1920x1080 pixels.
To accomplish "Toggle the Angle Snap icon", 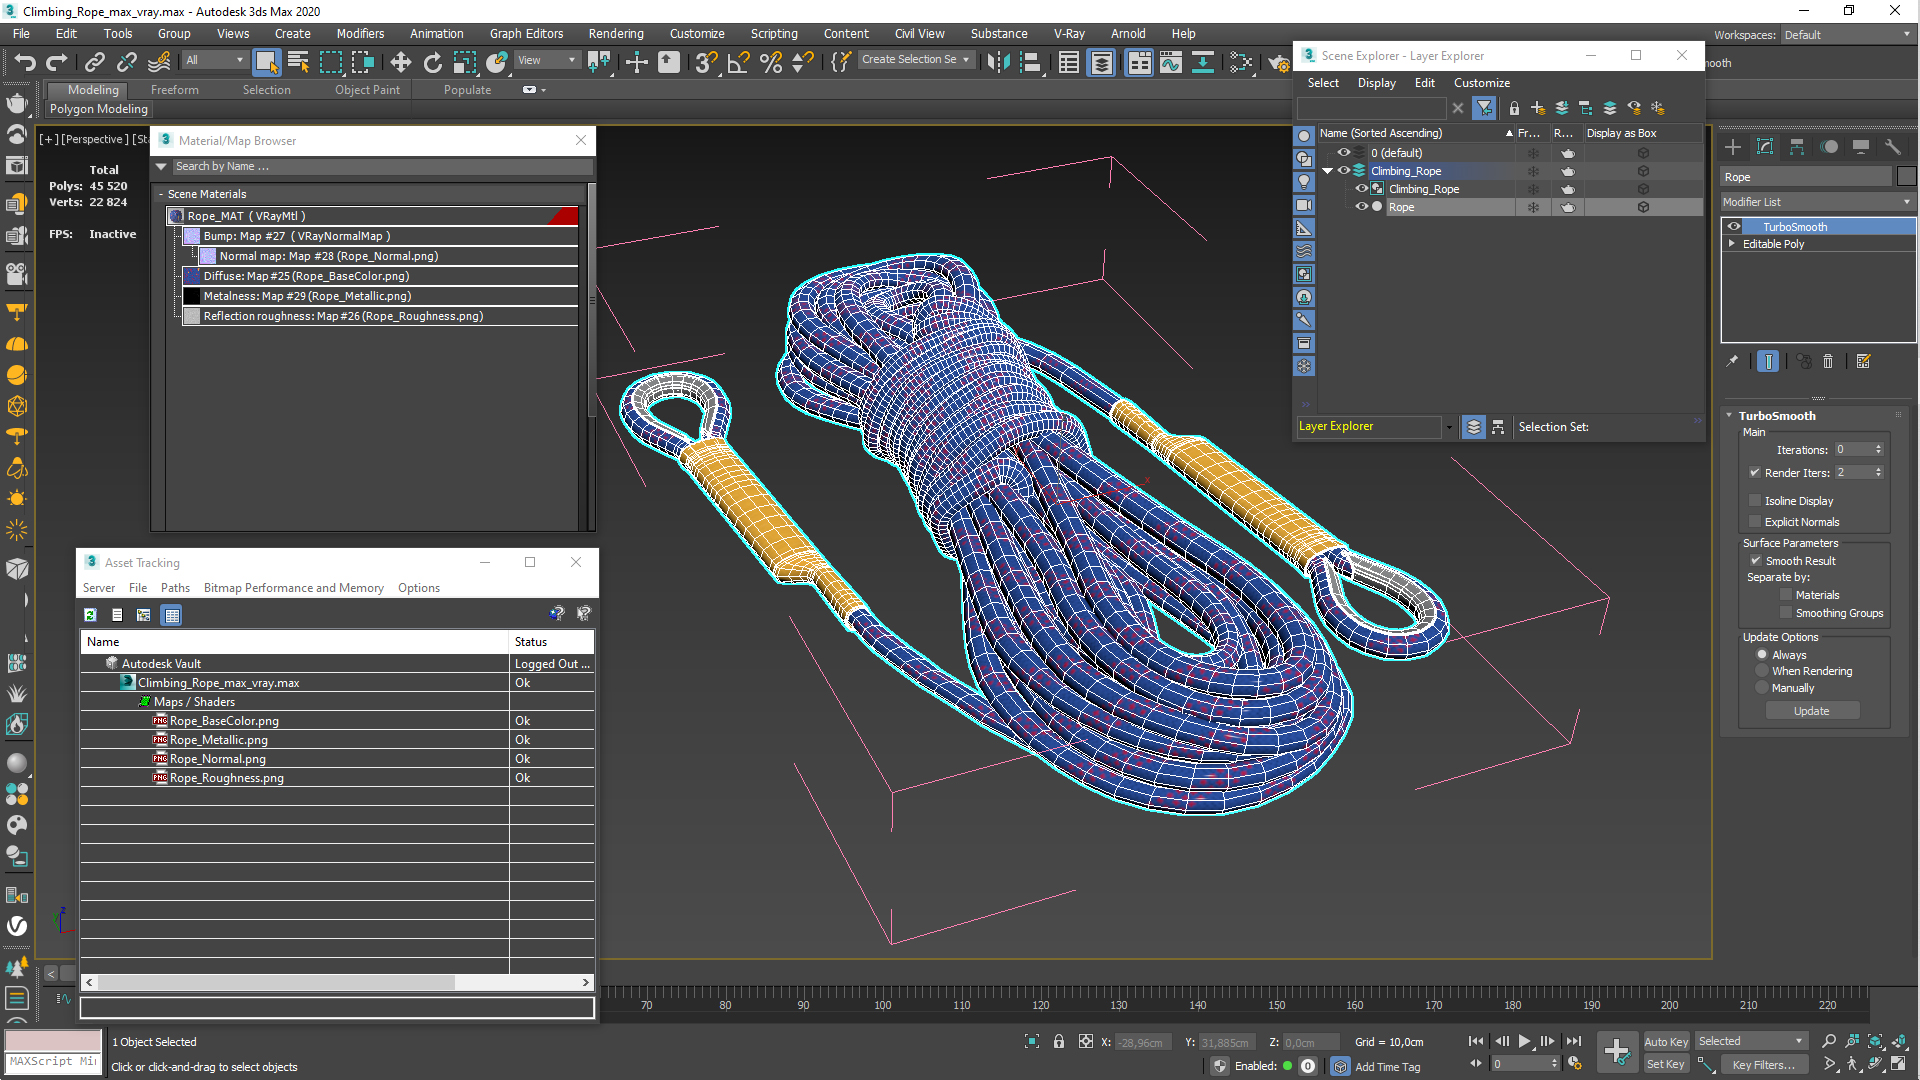I will (x=738, y=62).
